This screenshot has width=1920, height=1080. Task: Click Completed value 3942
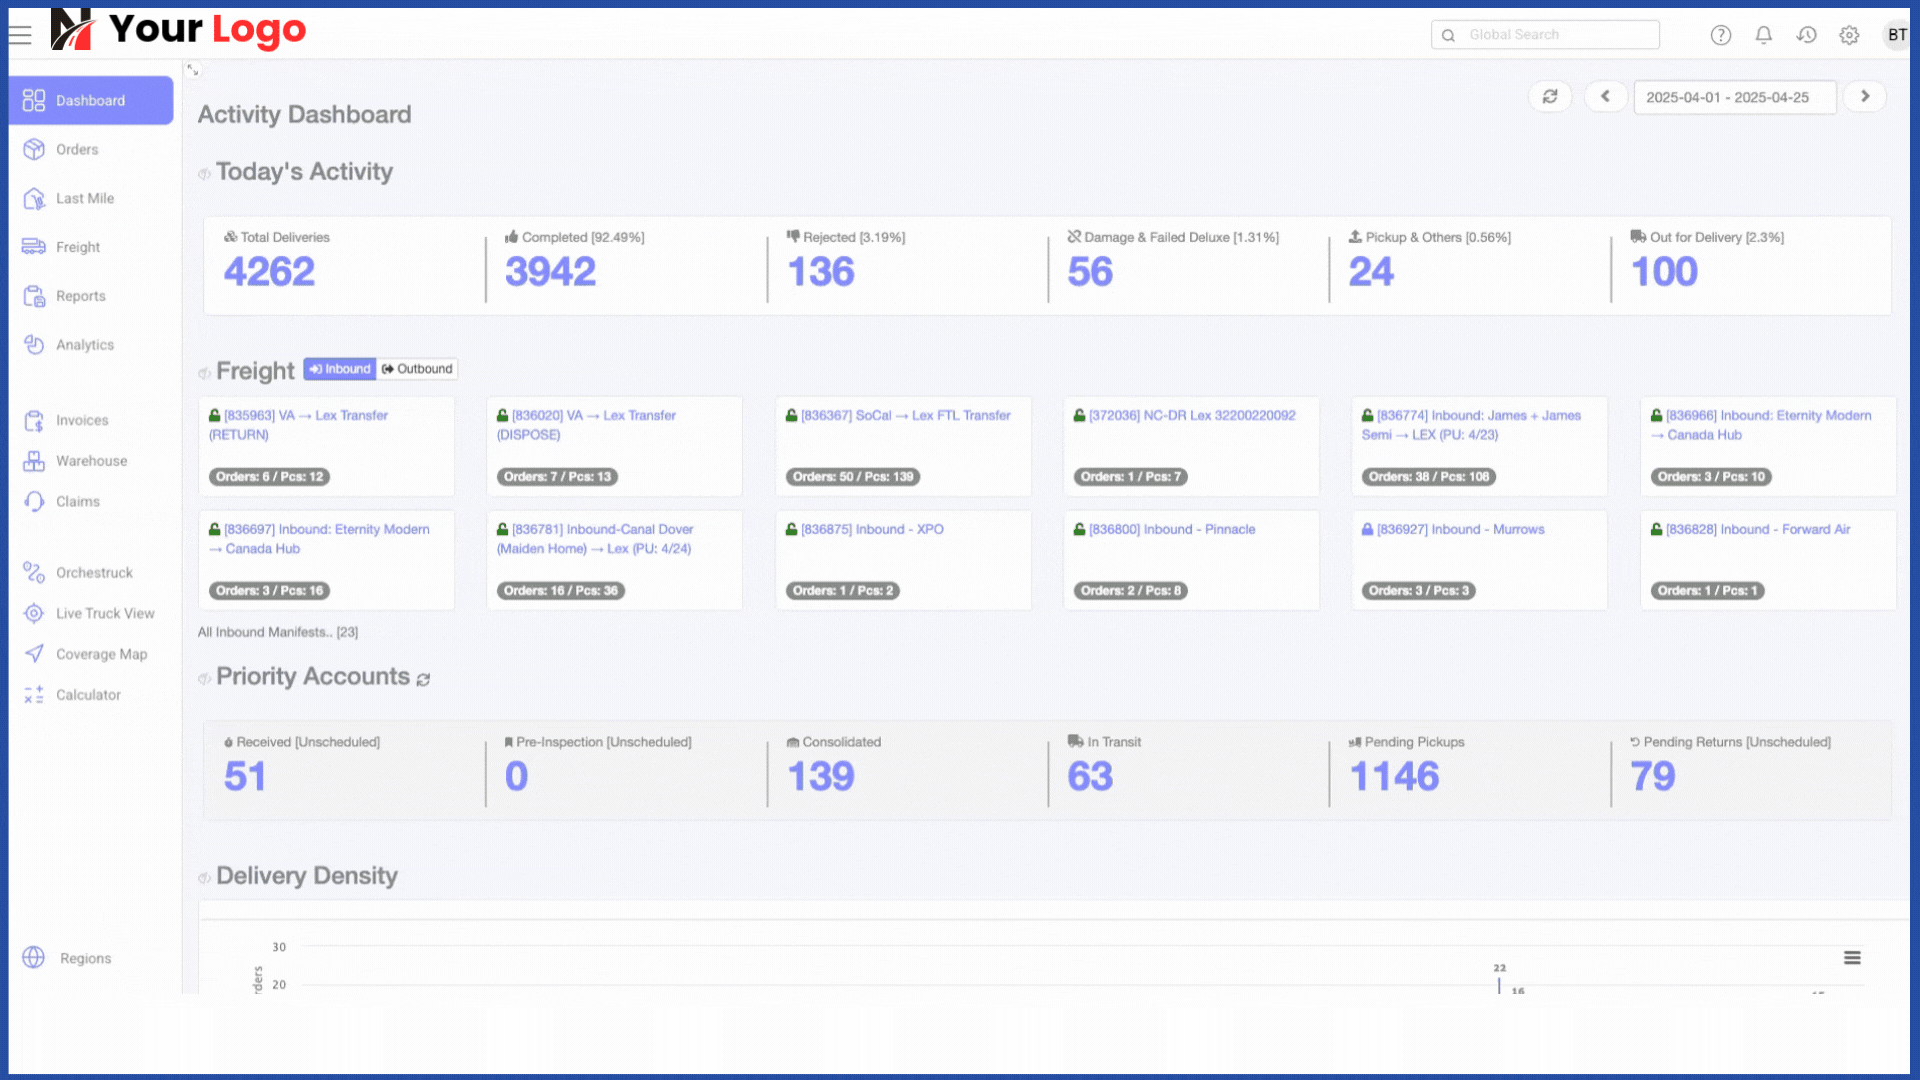click(550, 271)
